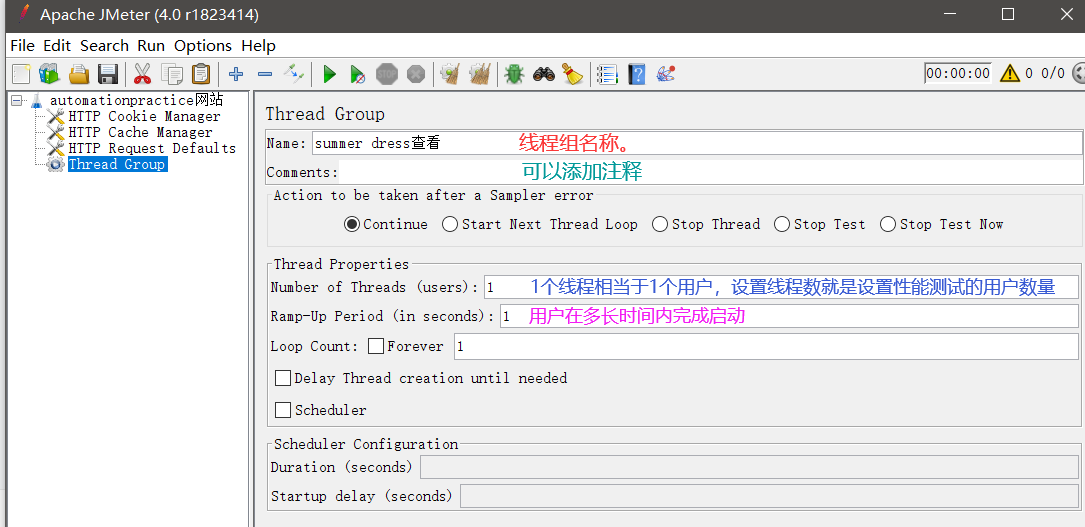Image resolution: width=1085 pixels, height=527 pixels.
Task: Enable the Scheduler checkbox
Action: pos(283,409)
